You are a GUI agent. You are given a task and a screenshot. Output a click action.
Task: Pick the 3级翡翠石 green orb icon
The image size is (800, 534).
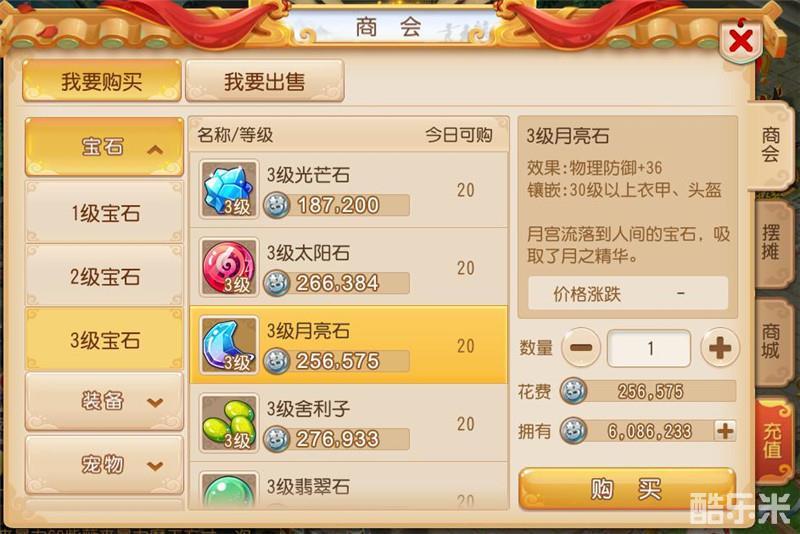[229, 490]
